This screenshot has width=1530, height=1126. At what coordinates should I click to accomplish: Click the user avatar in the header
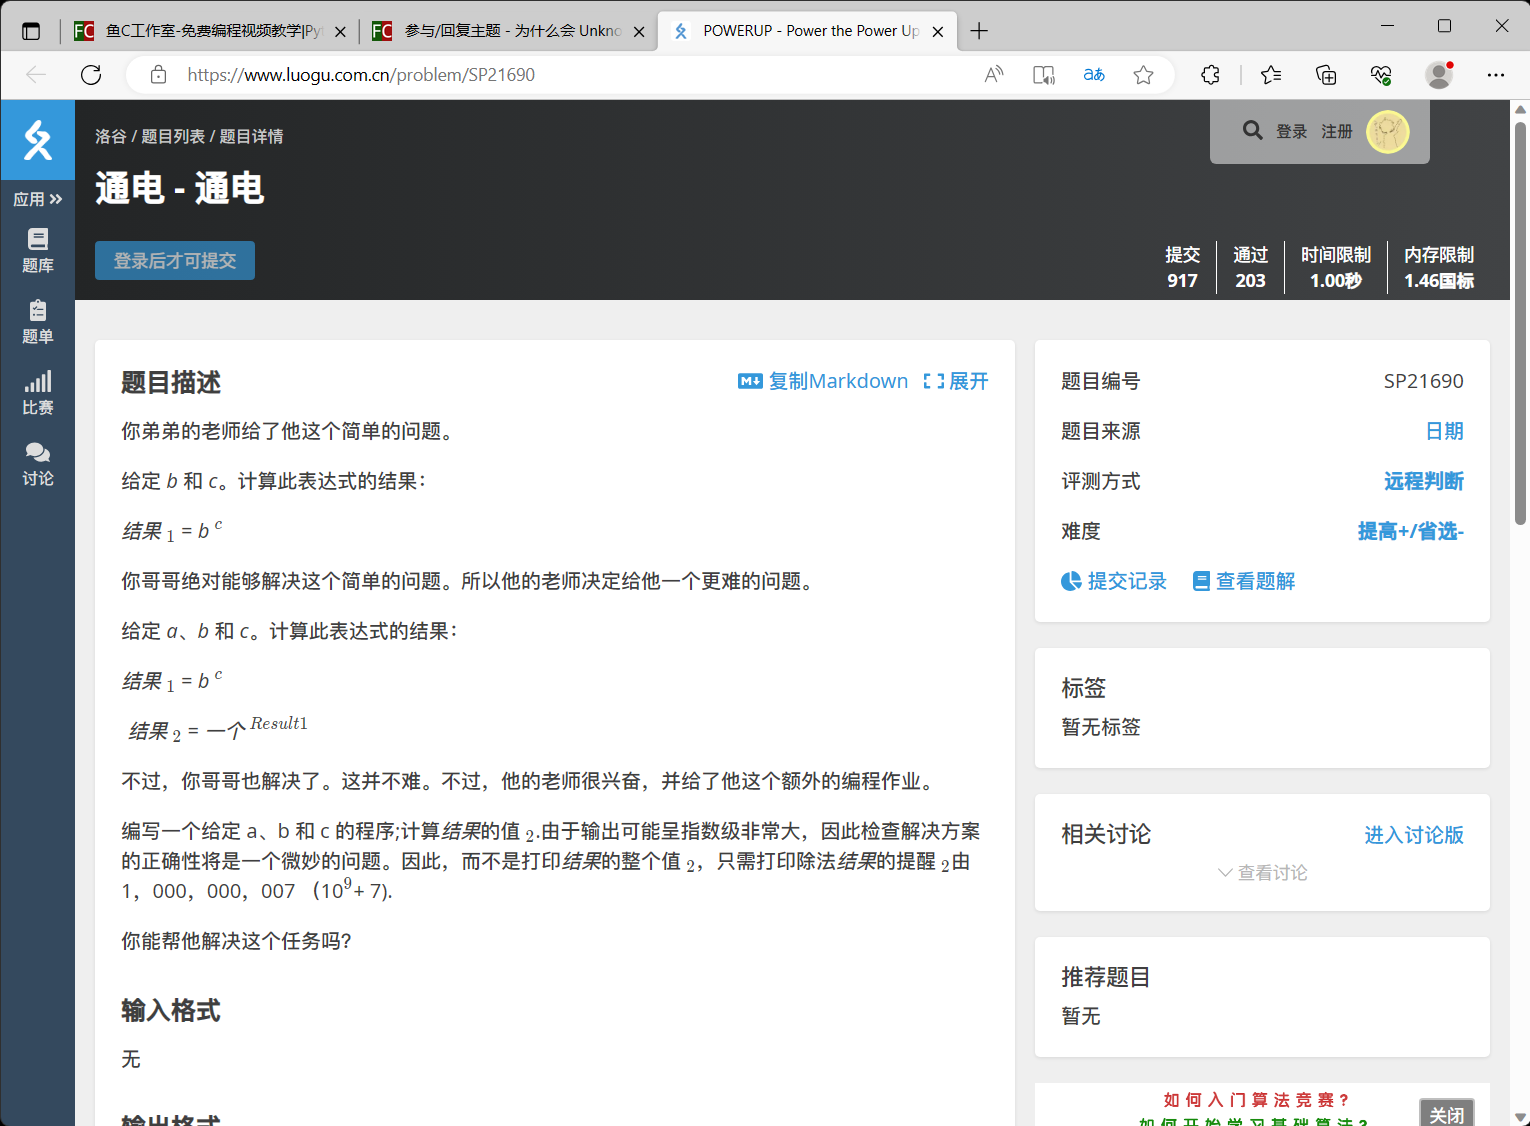tap(1388, 132)
